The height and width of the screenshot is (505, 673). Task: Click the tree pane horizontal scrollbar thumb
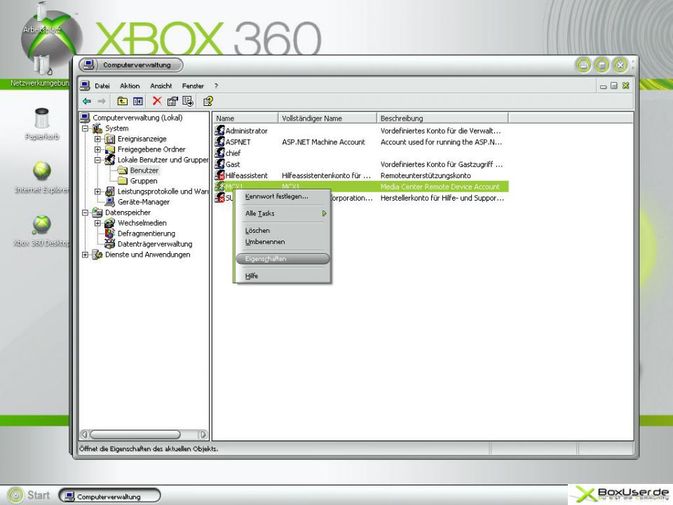pos(135,434)
